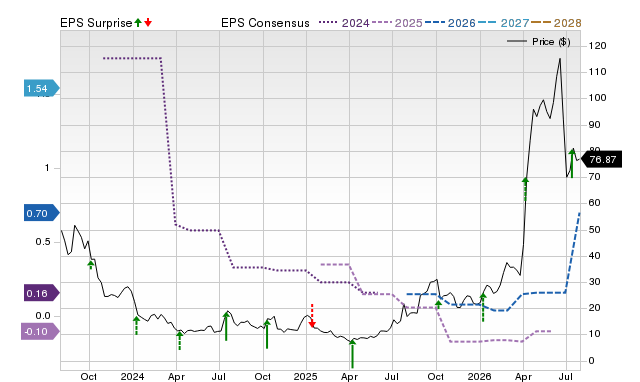Image resolution: width=640 pixels, height=382 pixels.
Task: Click the Price ($) legend label
Action: [x=551, y=42]
